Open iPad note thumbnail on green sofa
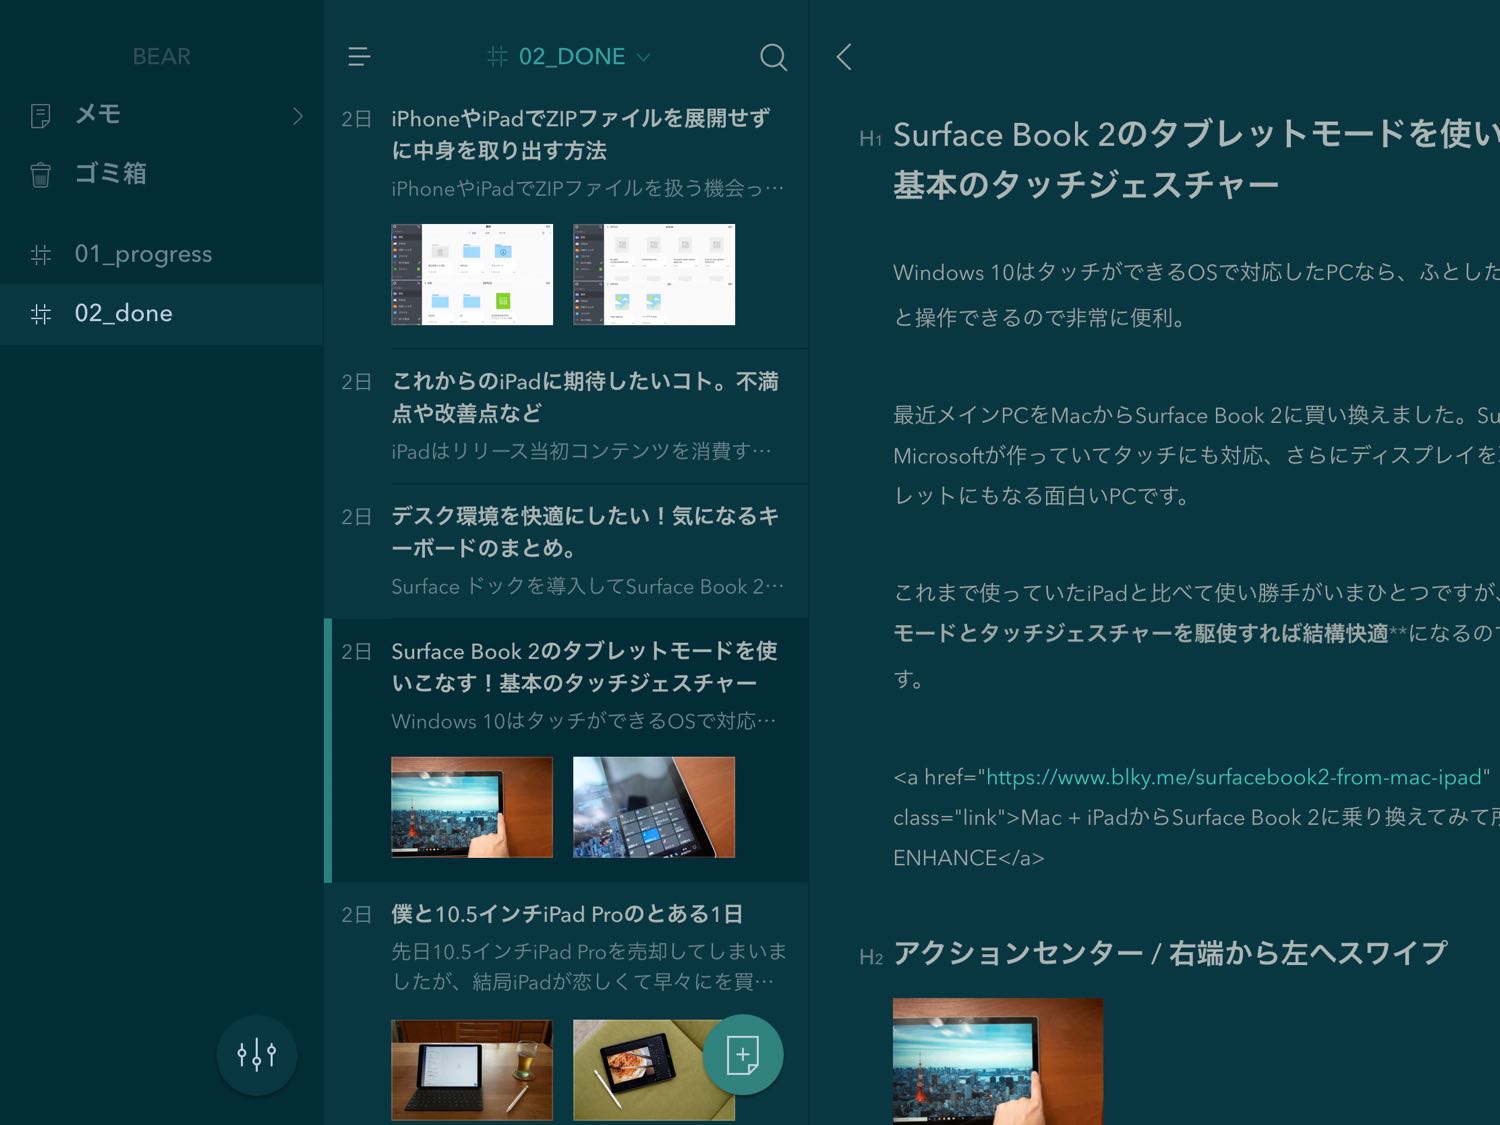The width and height of the screenshot is (1500, 1125). pos(654,1070)
